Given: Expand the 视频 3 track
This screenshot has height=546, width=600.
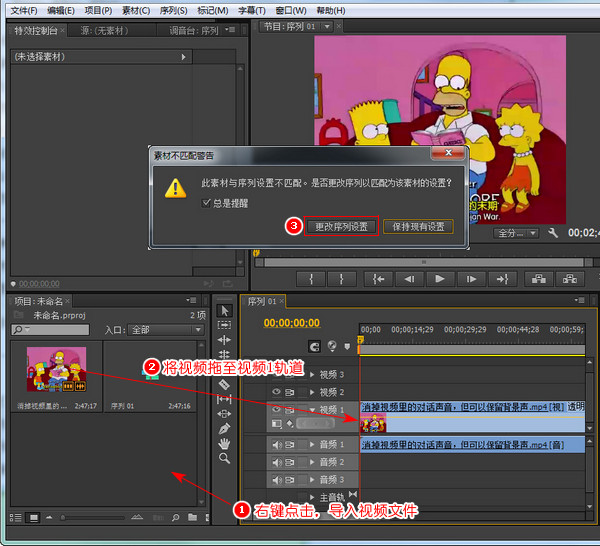Looking at the screenshot, I should tap(312, 375).
